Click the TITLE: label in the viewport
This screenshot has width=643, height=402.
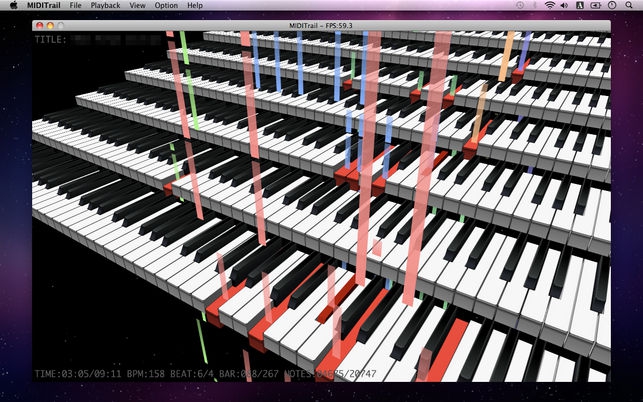pyautogui.click(x=50, y=40)
